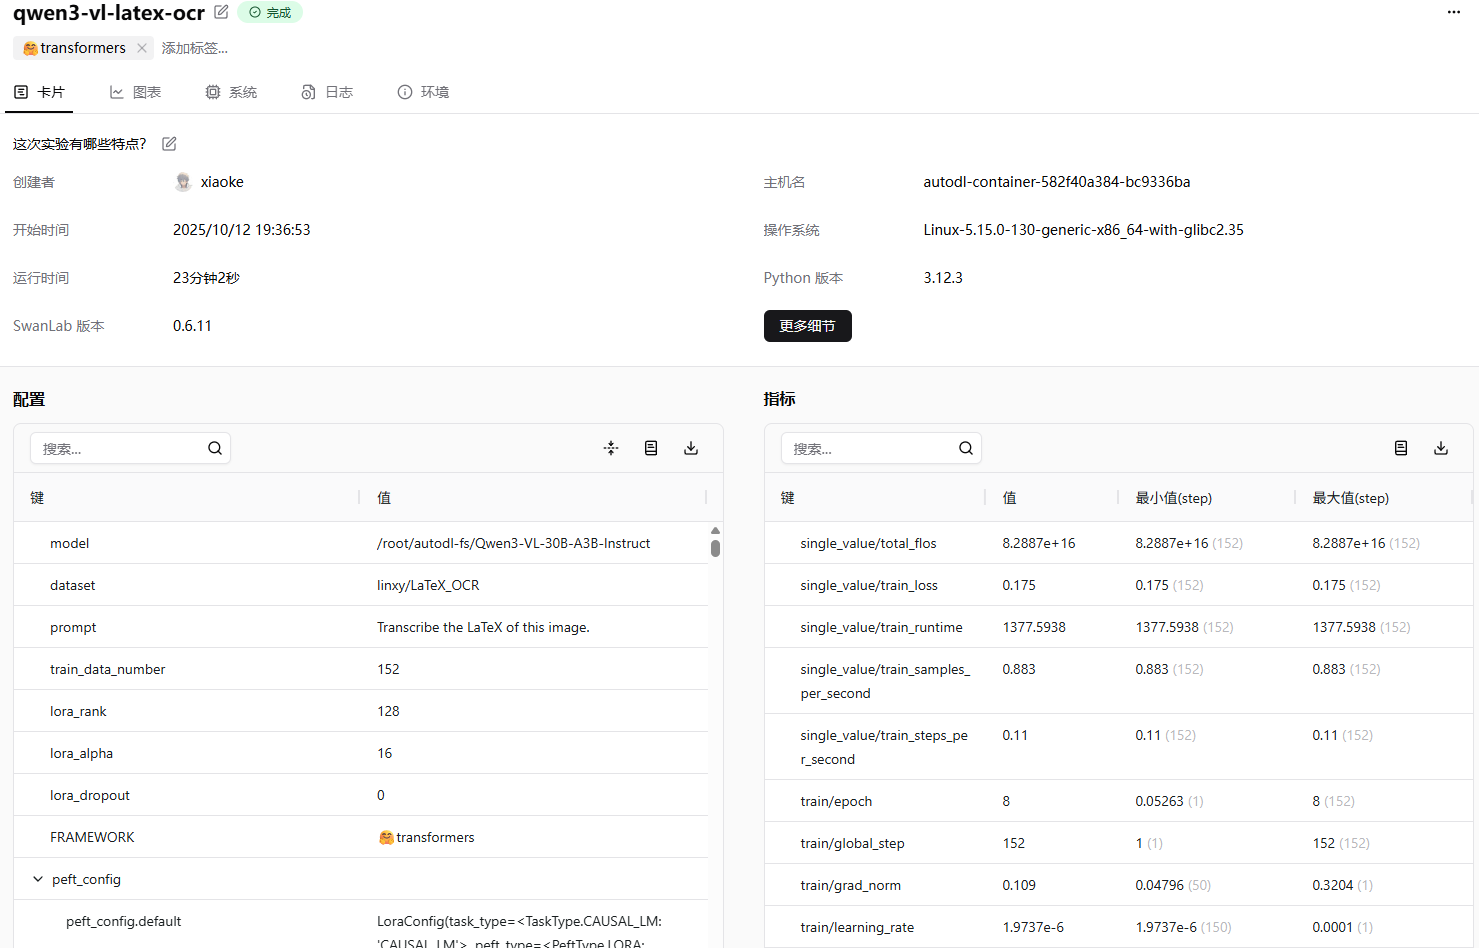
Task: Switch to the 图表 charts tab
Action: pos(135,92)
